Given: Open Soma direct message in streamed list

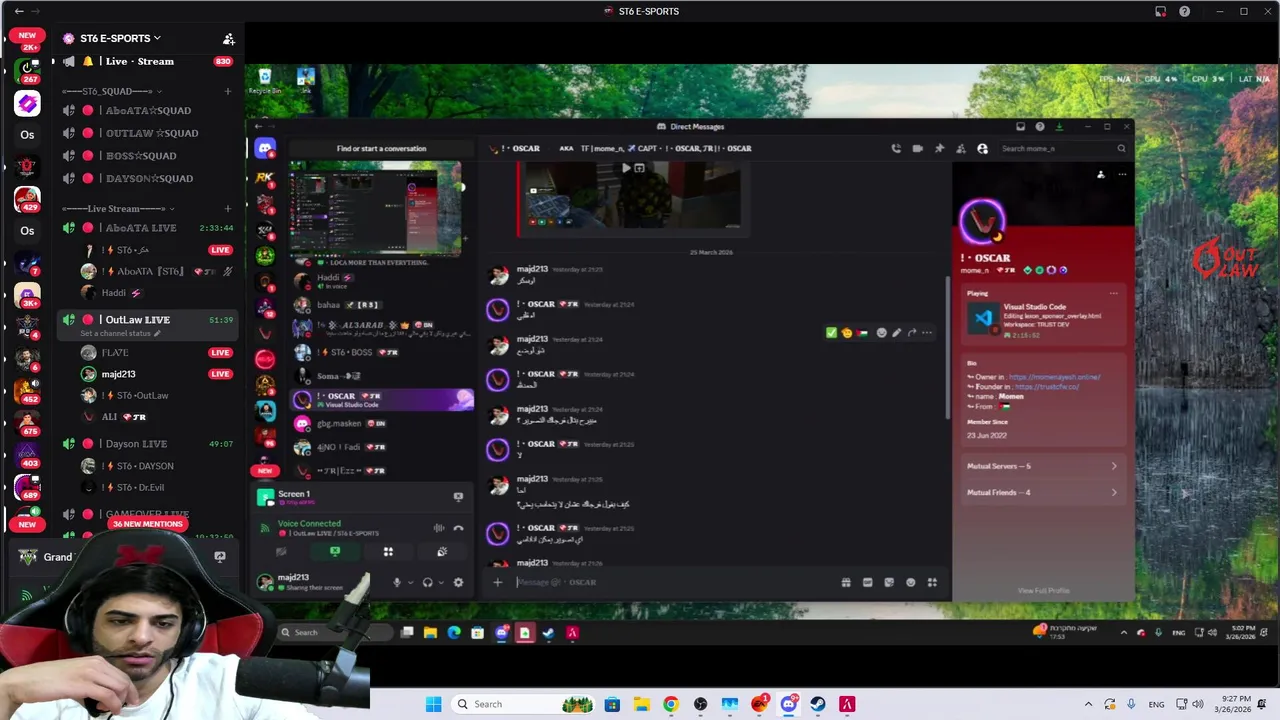Looking at the screenshot, I should pos(380,376).
